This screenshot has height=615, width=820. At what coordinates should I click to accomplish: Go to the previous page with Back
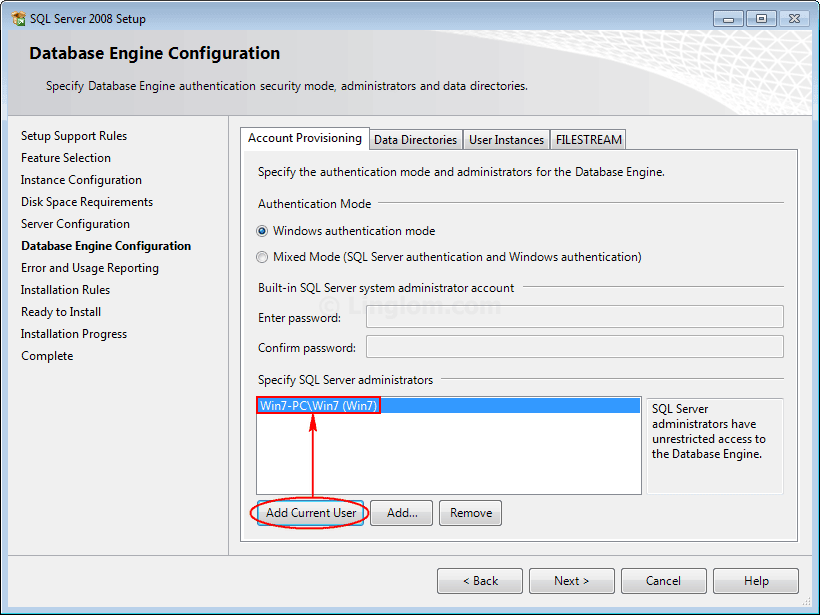(x=480, y=581)
